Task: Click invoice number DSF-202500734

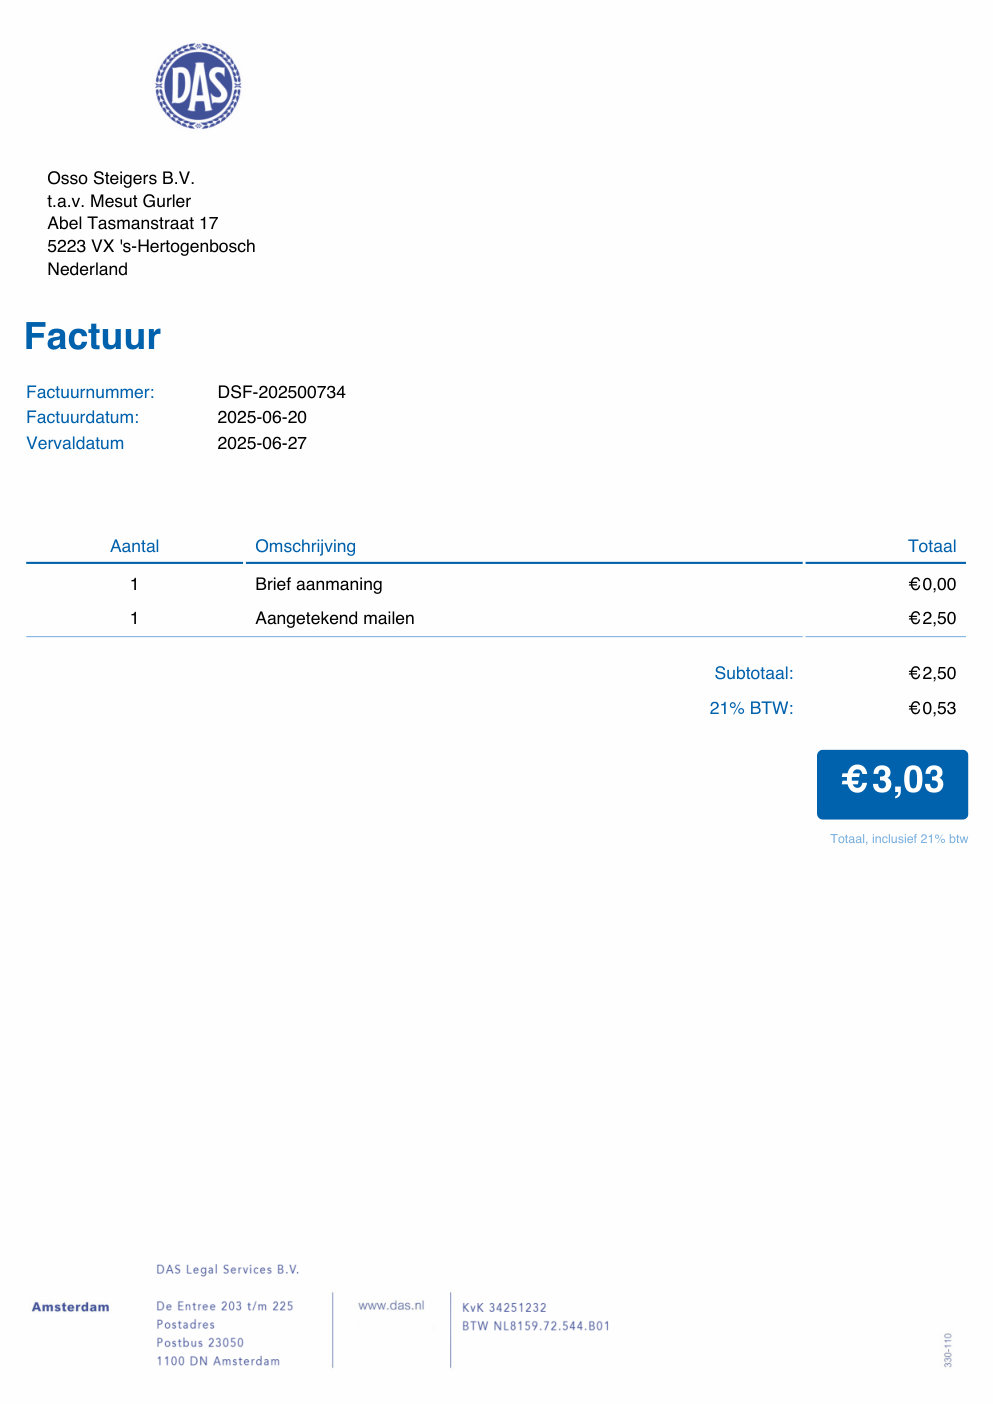Action: 281,392
